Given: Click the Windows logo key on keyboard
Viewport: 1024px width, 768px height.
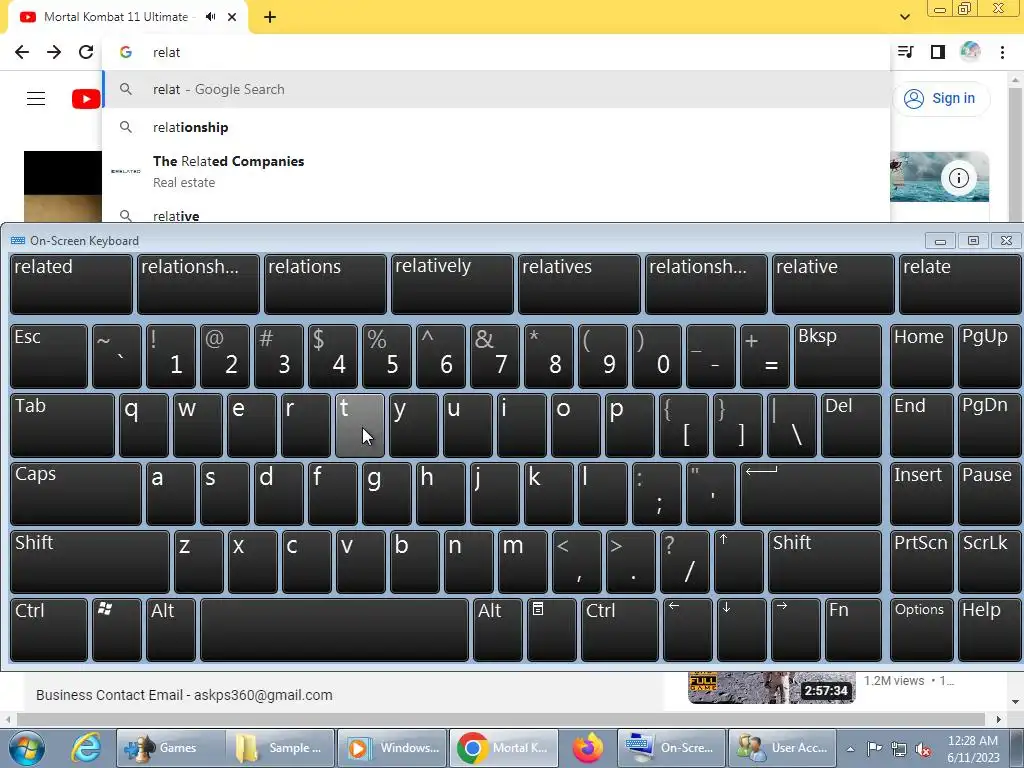Looking at the screenshot, I should (117, 630).
